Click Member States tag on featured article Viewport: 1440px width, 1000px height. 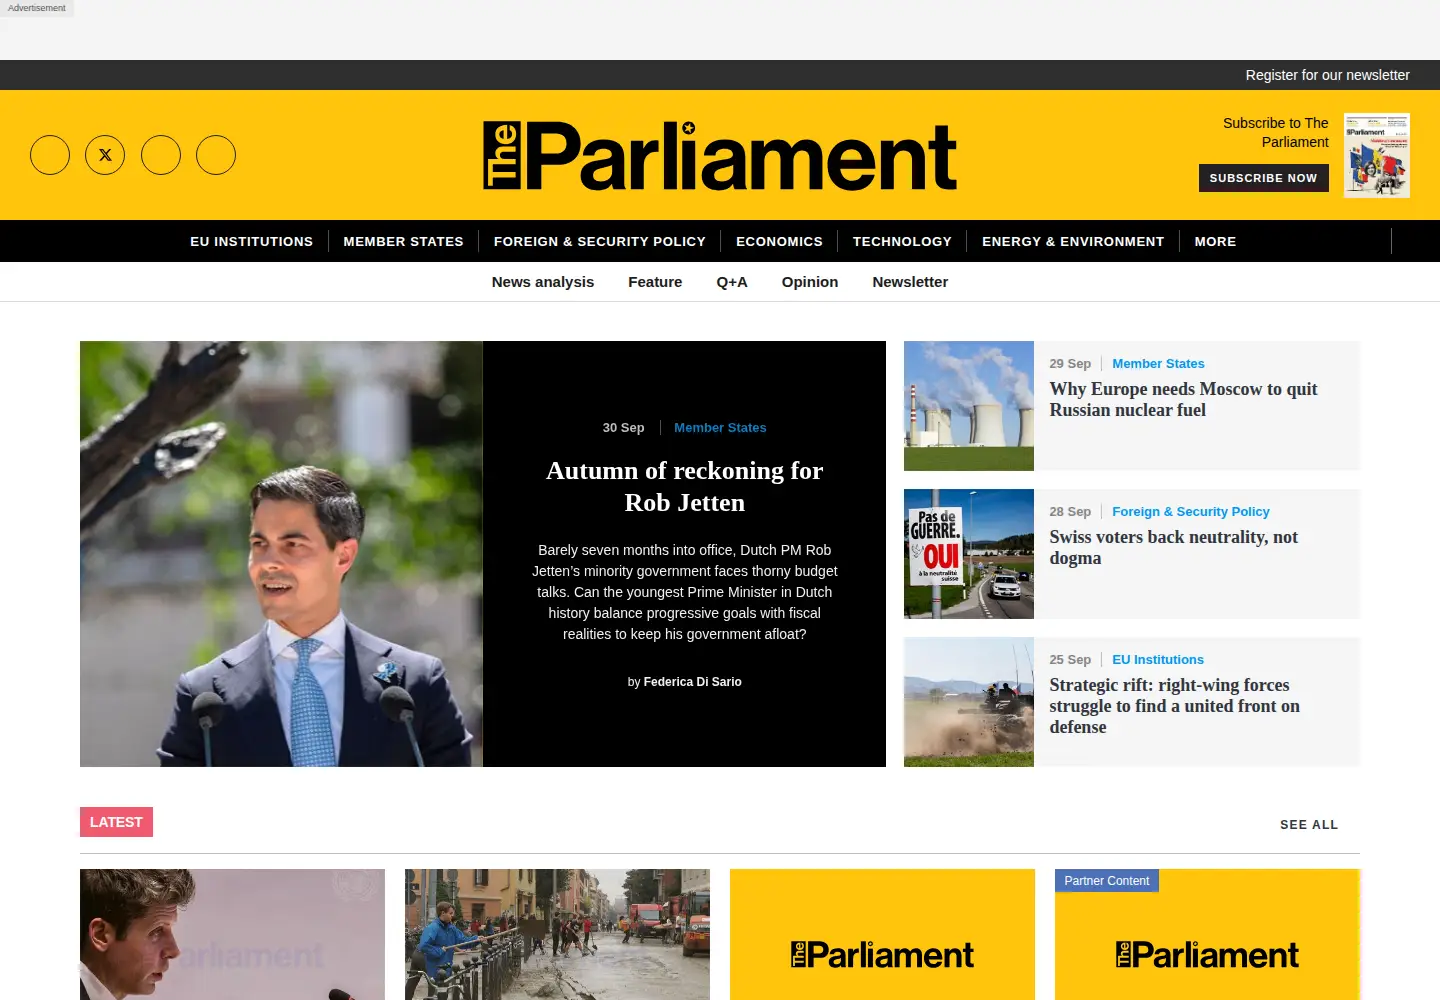[720, 427]
